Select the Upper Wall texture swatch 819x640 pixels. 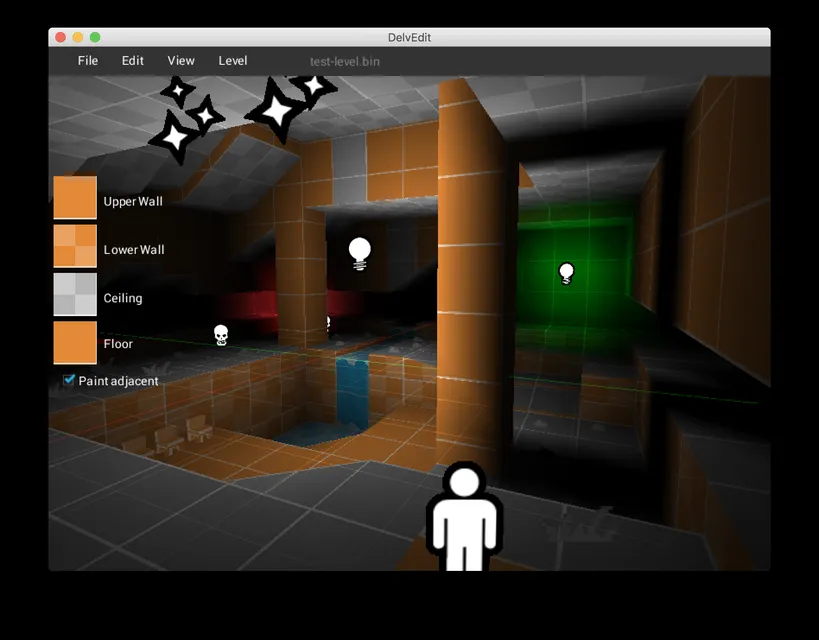(75, 197)
